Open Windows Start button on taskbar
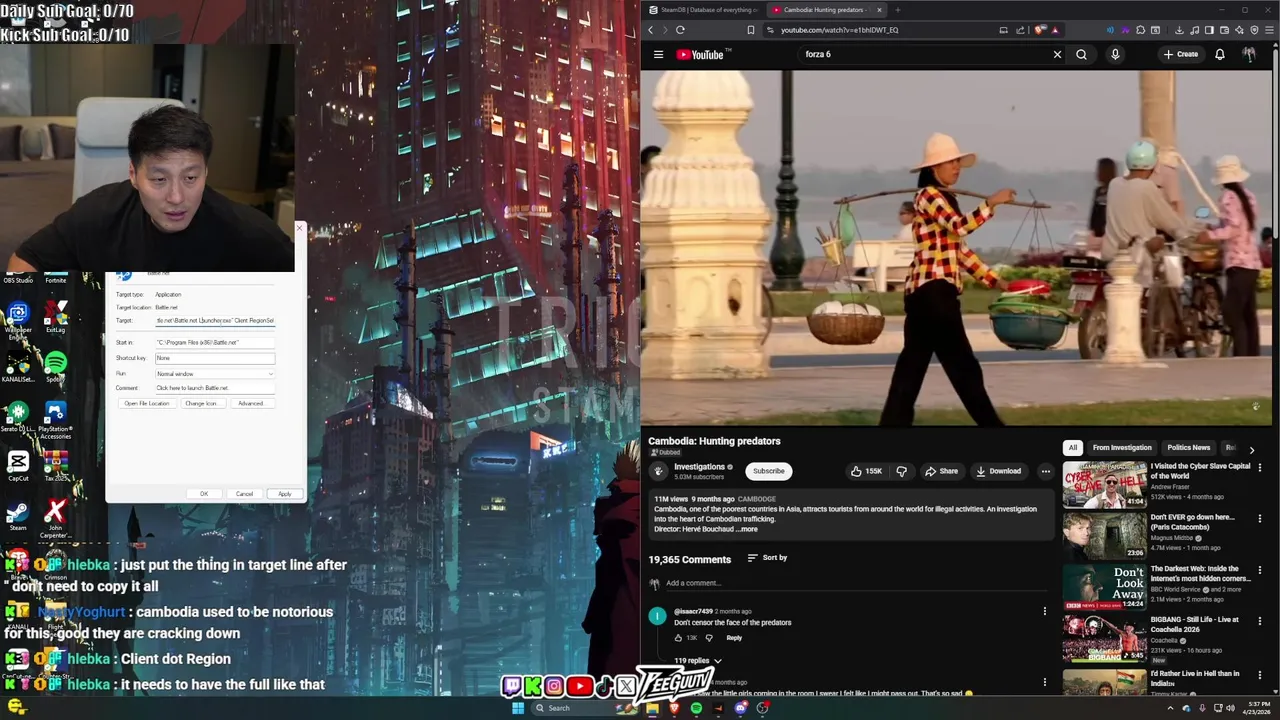 click(518, 708)
